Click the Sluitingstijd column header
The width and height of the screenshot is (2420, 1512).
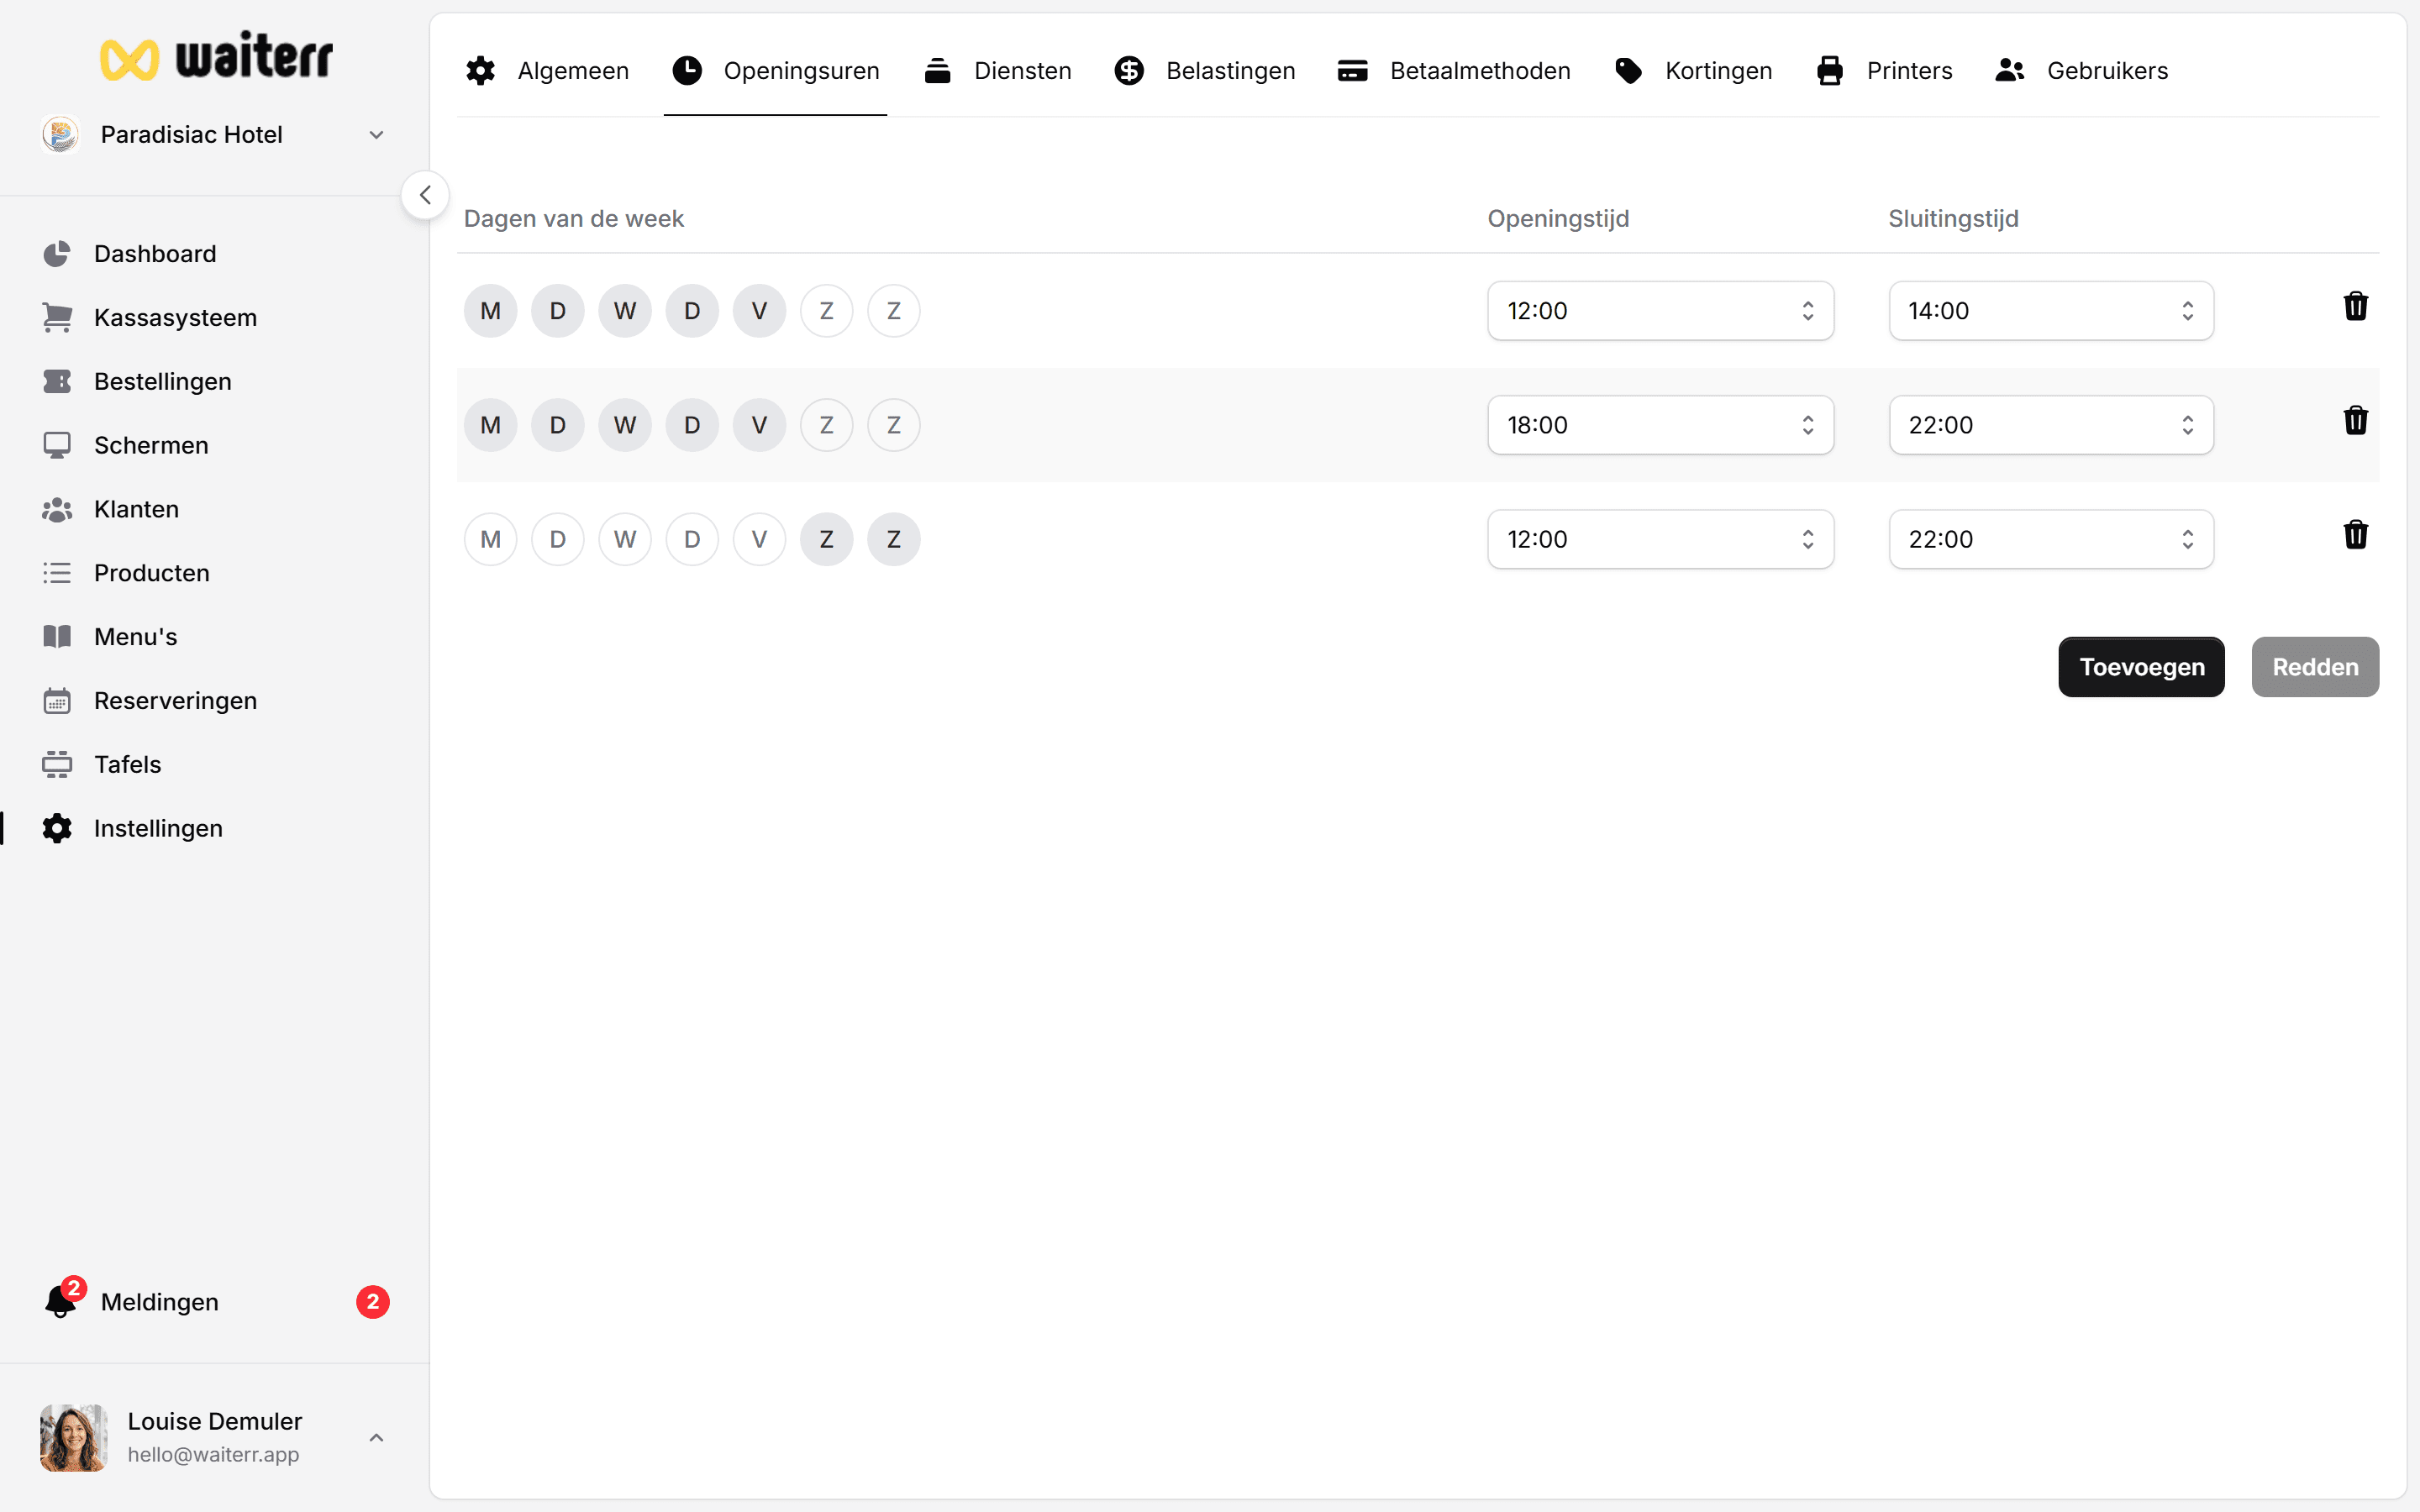[1953, 219]
